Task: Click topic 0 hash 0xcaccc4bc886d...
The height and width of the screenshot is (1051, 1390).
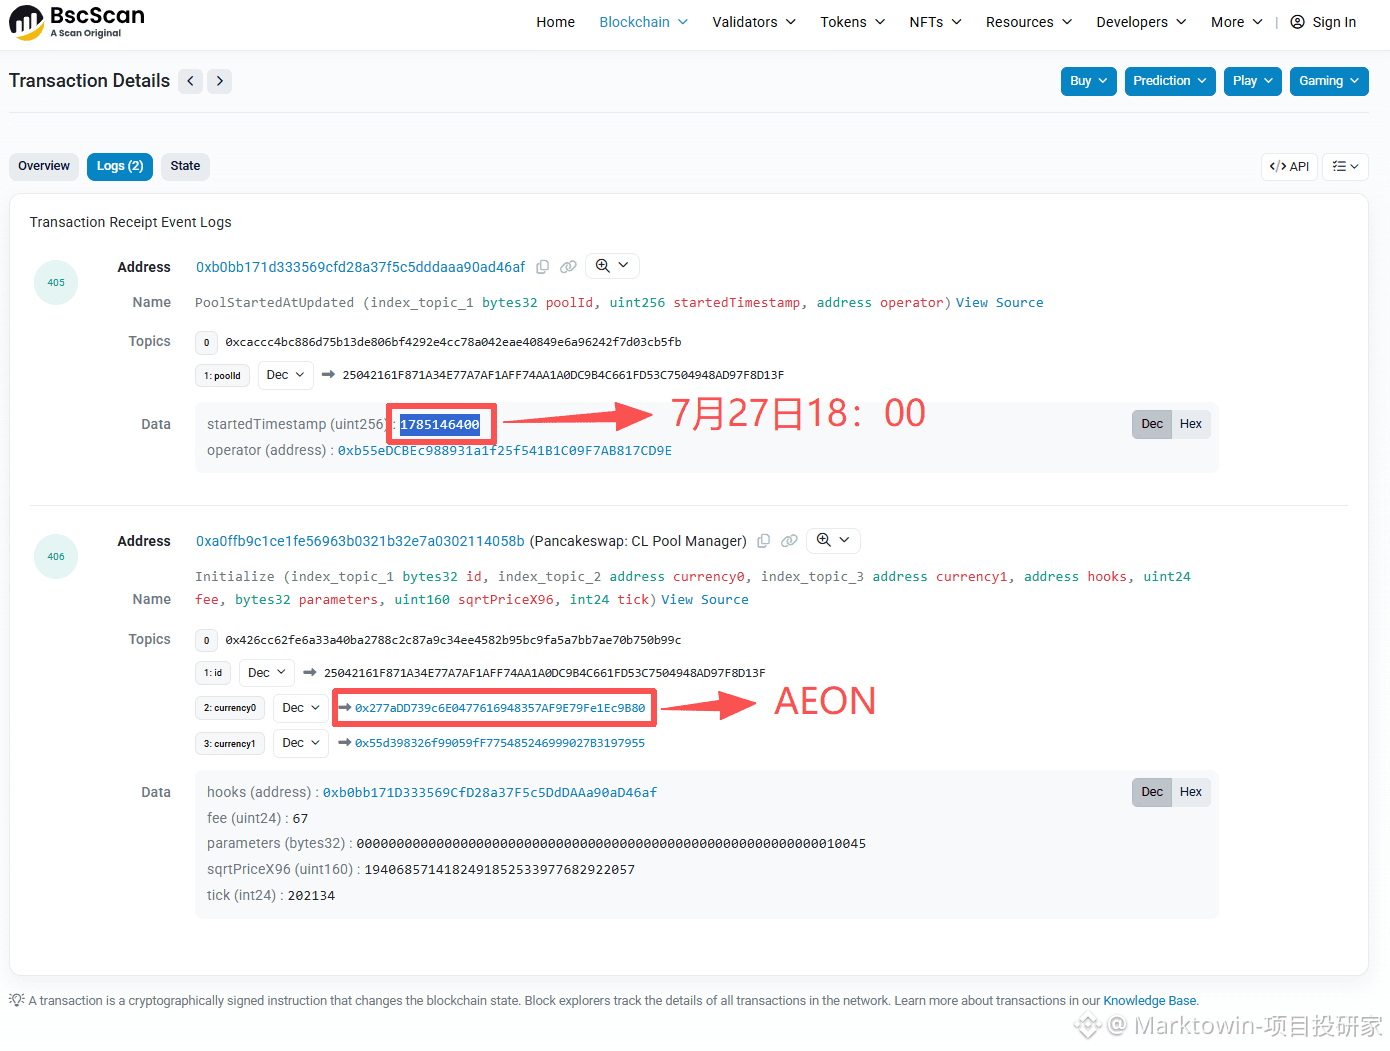Action: point(453,342)
